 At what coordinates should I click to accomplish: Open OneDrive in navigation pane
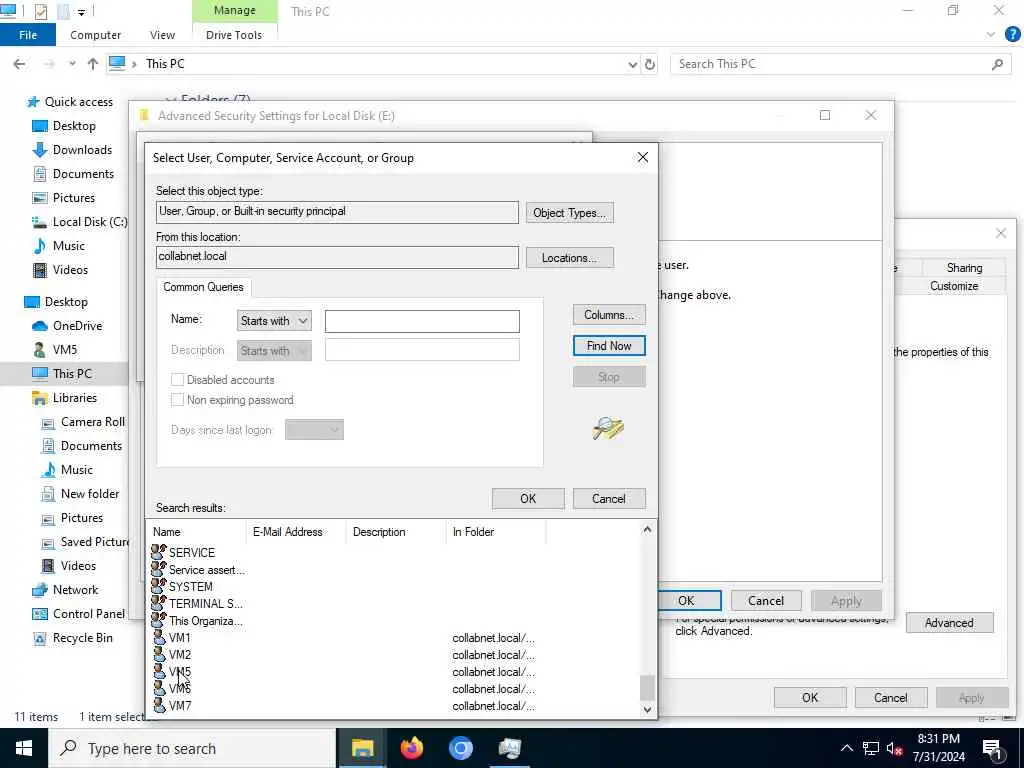point(77,325)
